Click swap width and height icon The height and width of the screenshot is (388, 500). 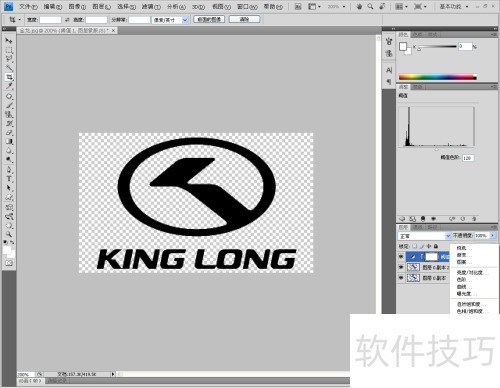[67, 20]
